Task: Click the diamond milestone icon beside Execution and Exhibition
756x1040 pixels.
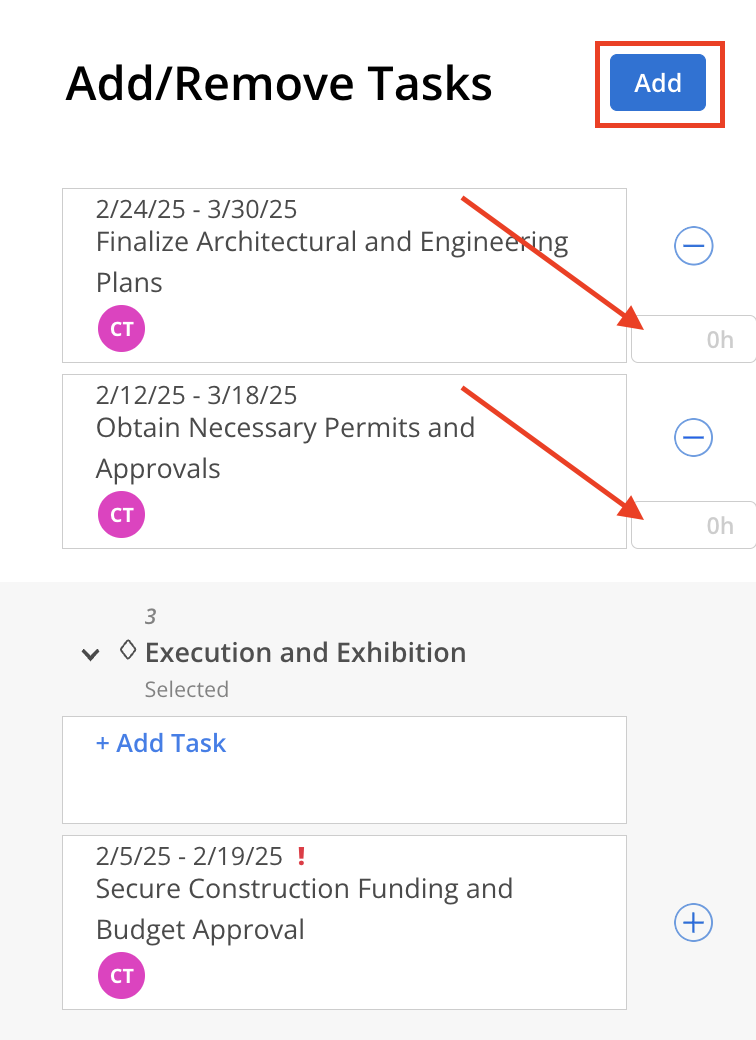Action: coord(128,650)
